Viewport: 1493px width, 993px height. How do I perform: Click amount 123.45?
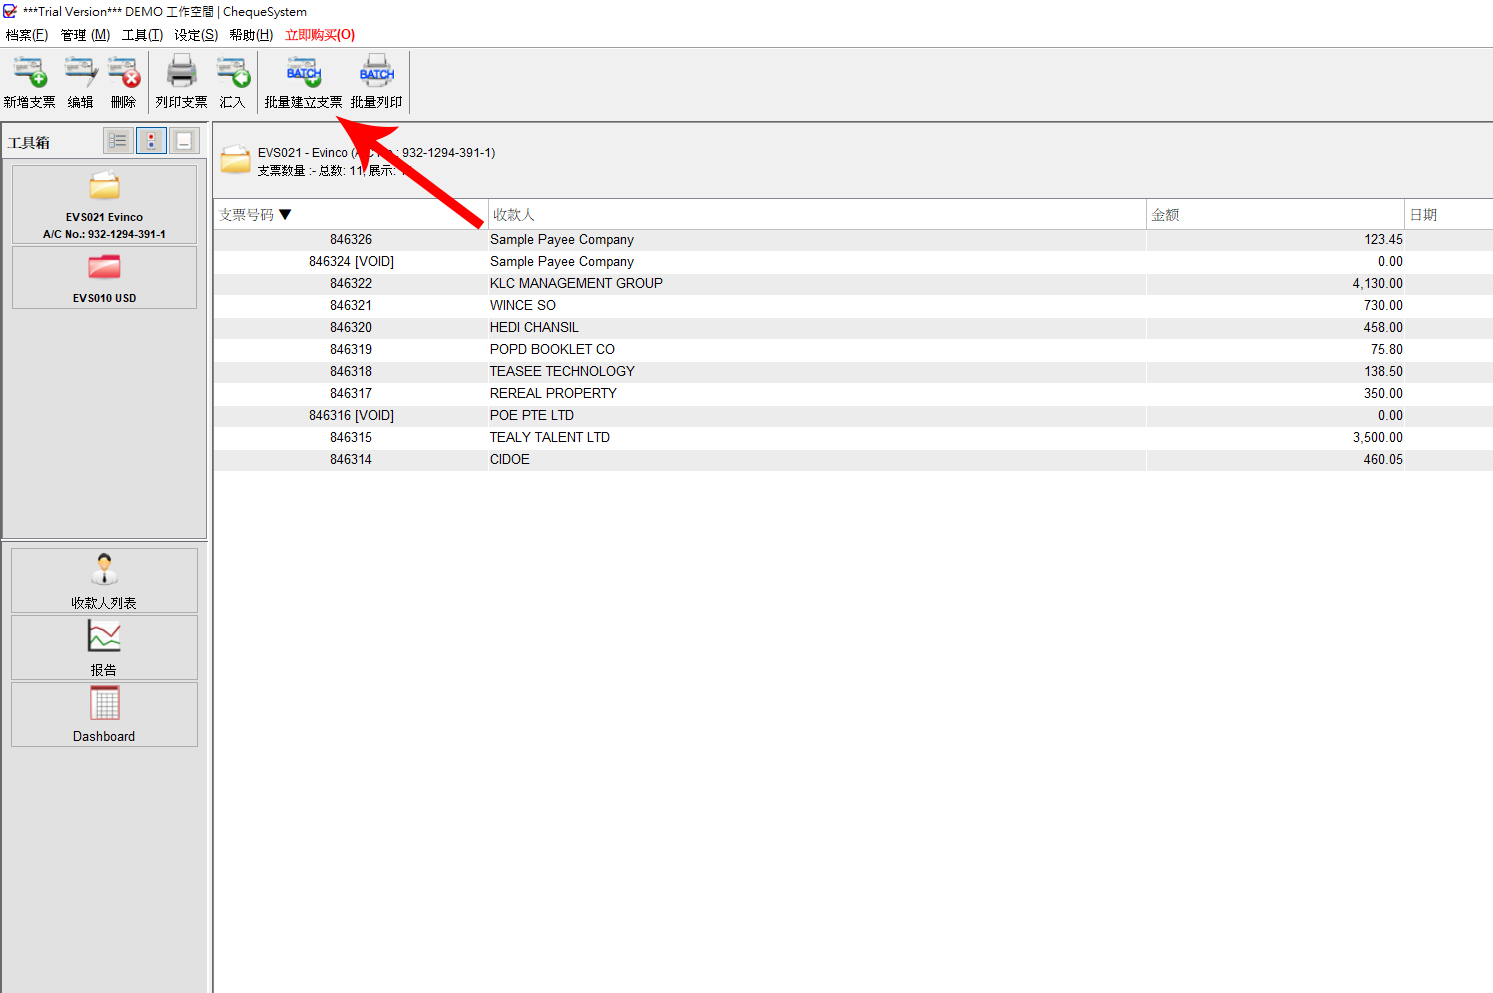1383,240
